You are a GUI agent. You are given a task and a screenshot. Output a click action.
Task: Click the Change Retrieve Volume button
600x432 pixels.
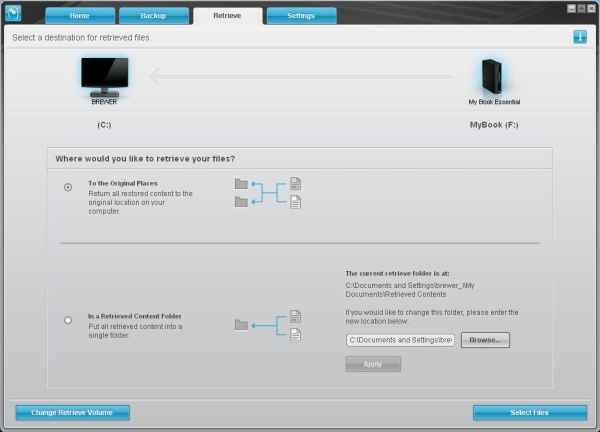(x=72, y=412)
